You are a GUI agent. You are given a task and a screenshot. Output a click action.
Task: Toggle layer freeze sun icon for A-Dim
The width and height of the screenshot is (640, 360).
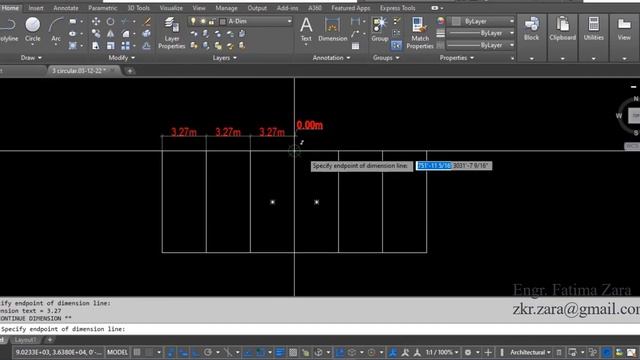[x=202, y=21]
